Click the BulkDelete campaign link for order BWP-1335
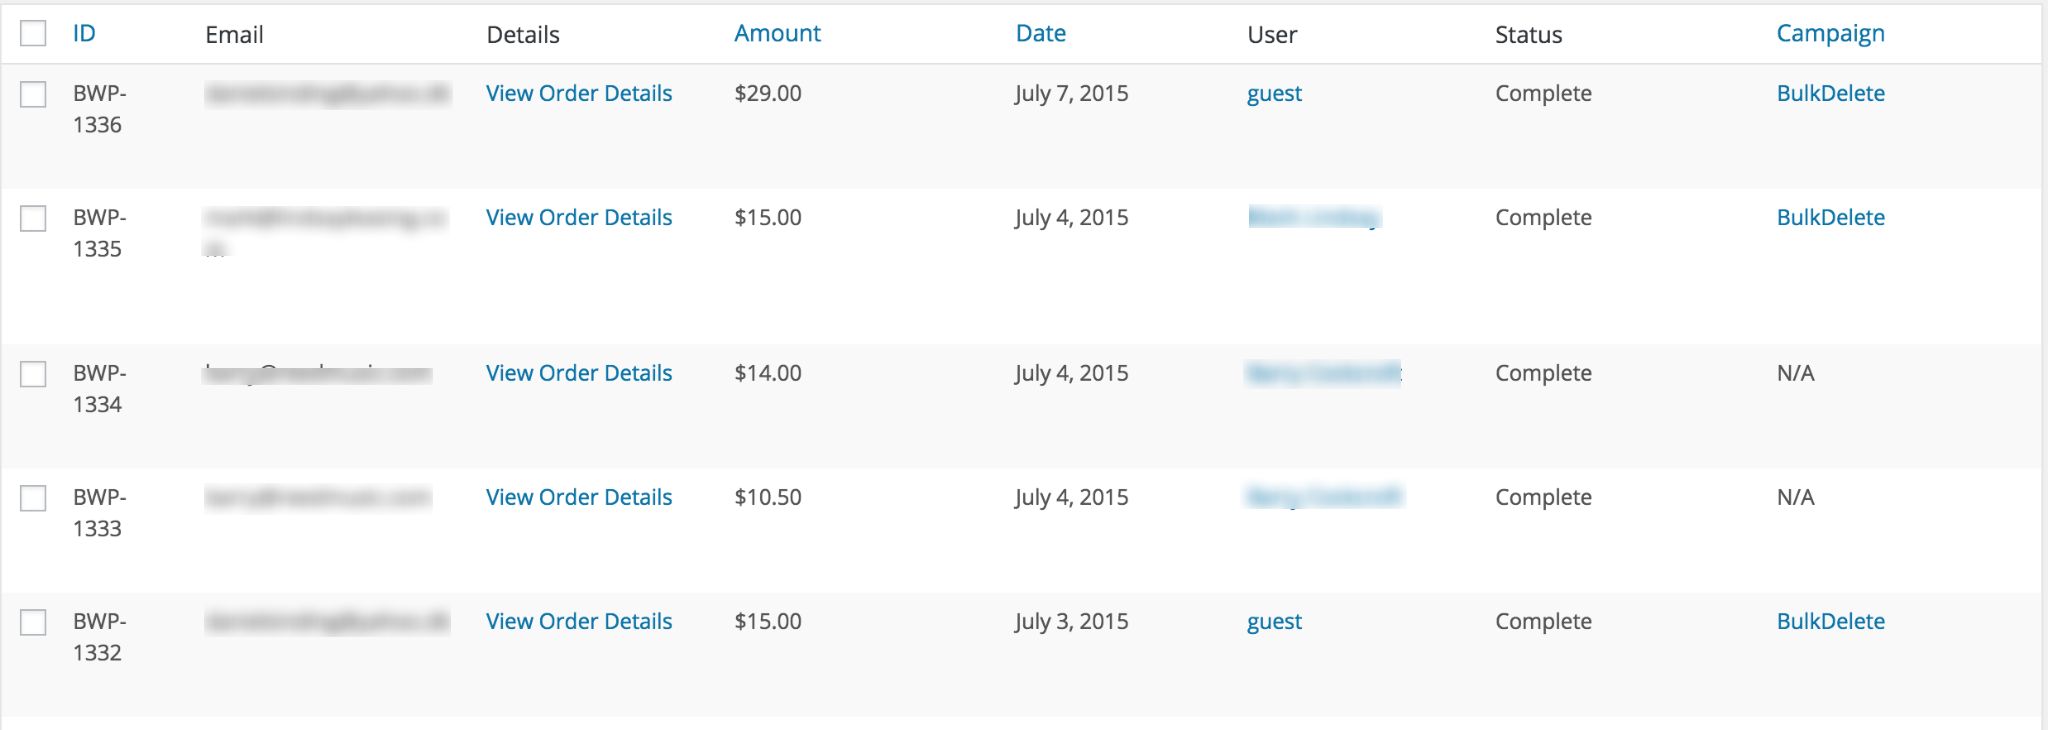 click(1830, 217)
